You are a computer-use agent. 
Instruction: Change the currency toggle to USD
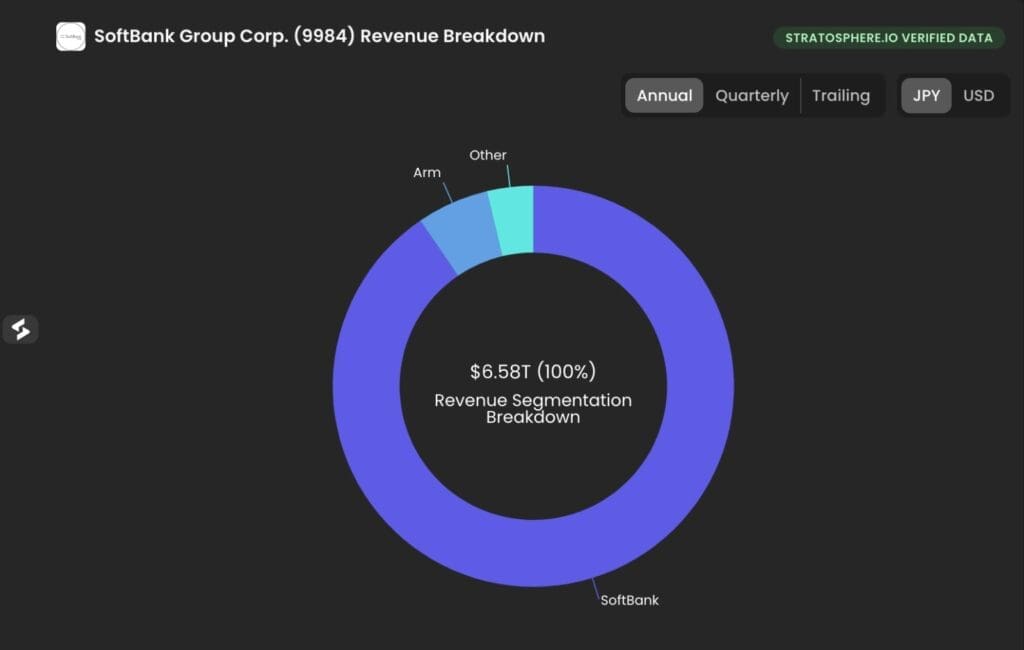978,95
